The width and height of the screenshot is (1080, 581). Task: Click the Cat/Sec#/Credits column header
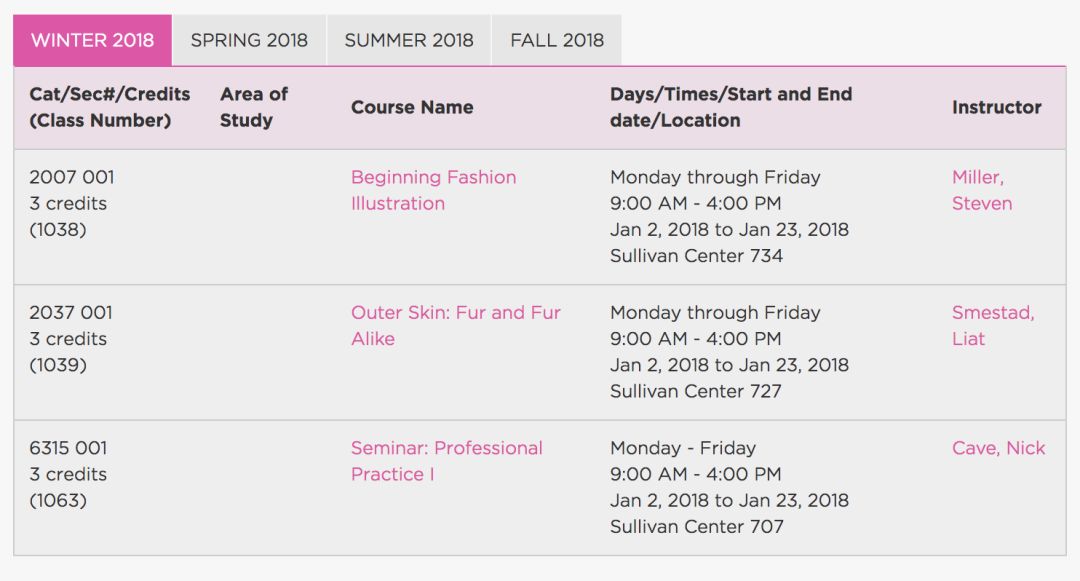tap(110, 107)
